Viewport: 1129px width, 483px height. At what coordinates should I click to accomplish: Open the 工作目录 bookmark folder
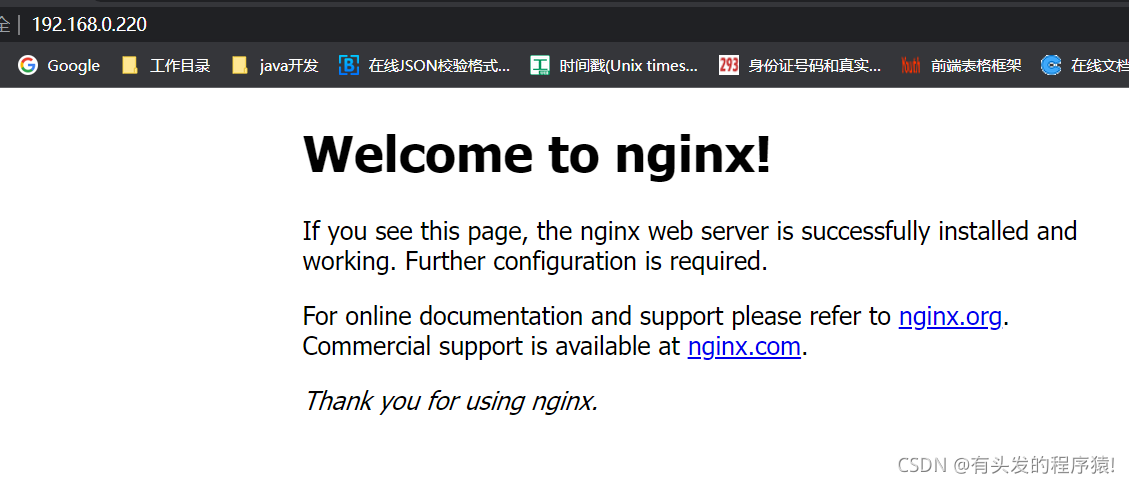[166, 66]
